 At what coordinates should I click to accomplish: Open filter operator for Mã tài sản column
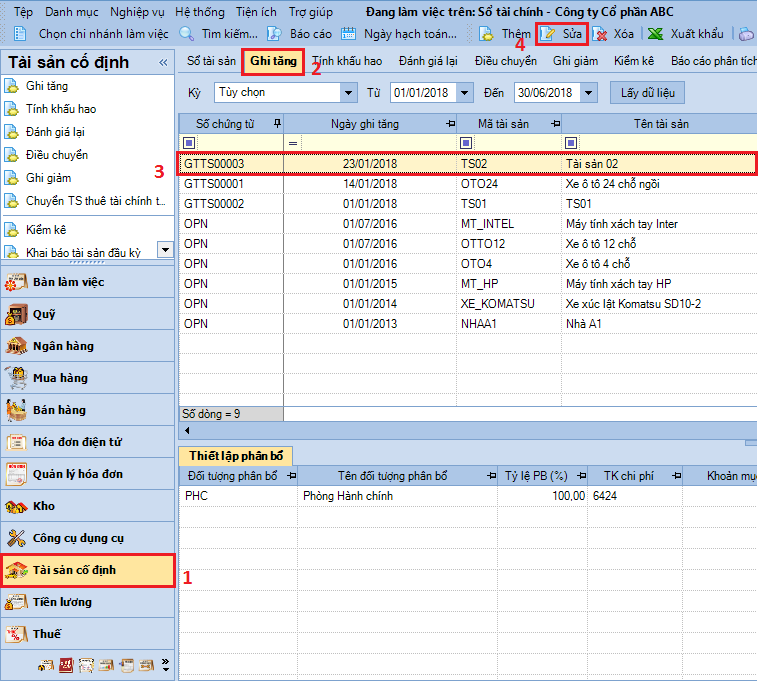tap(466, 143)
